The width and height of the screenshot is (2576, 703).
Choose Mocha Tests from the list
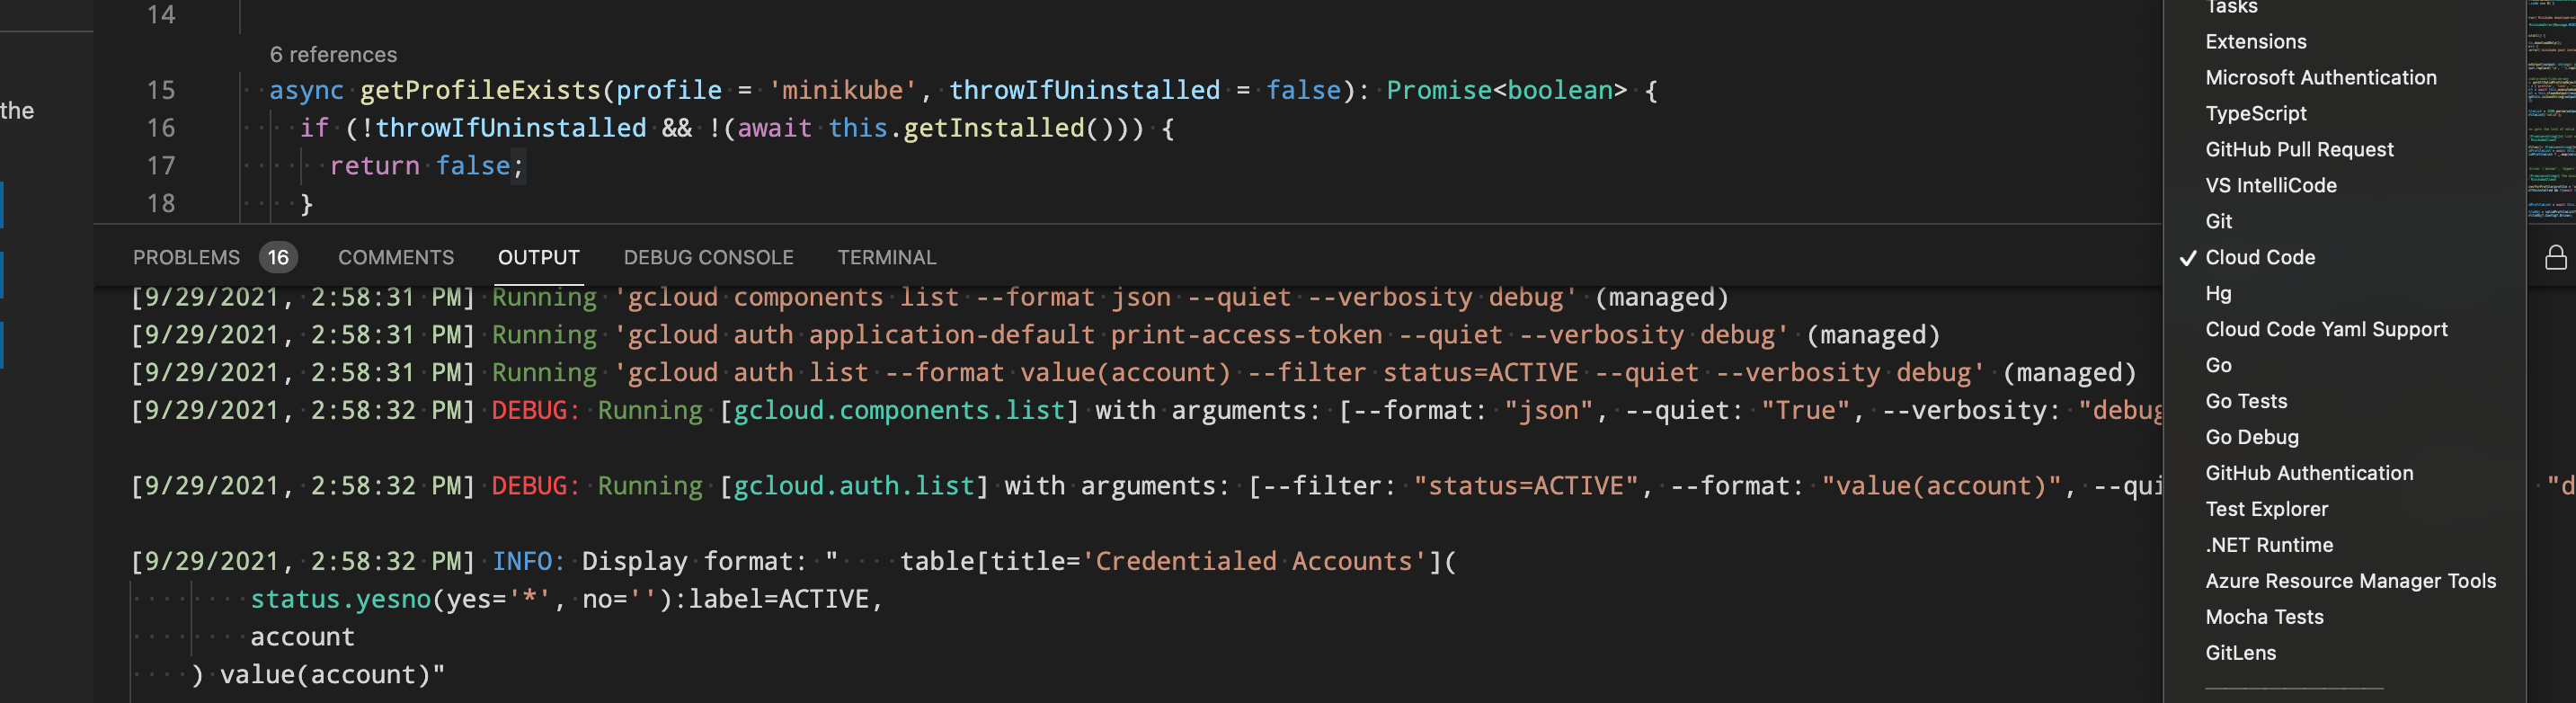tap(2264, 617)
